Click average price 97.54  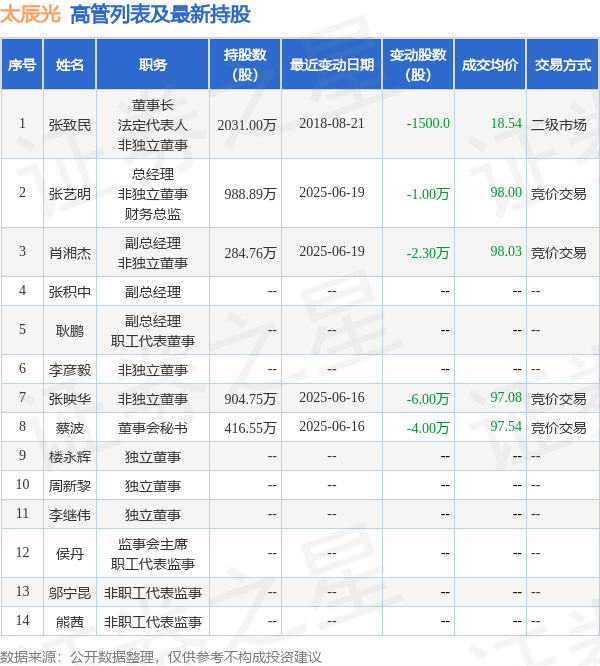[x=506, y=426]
